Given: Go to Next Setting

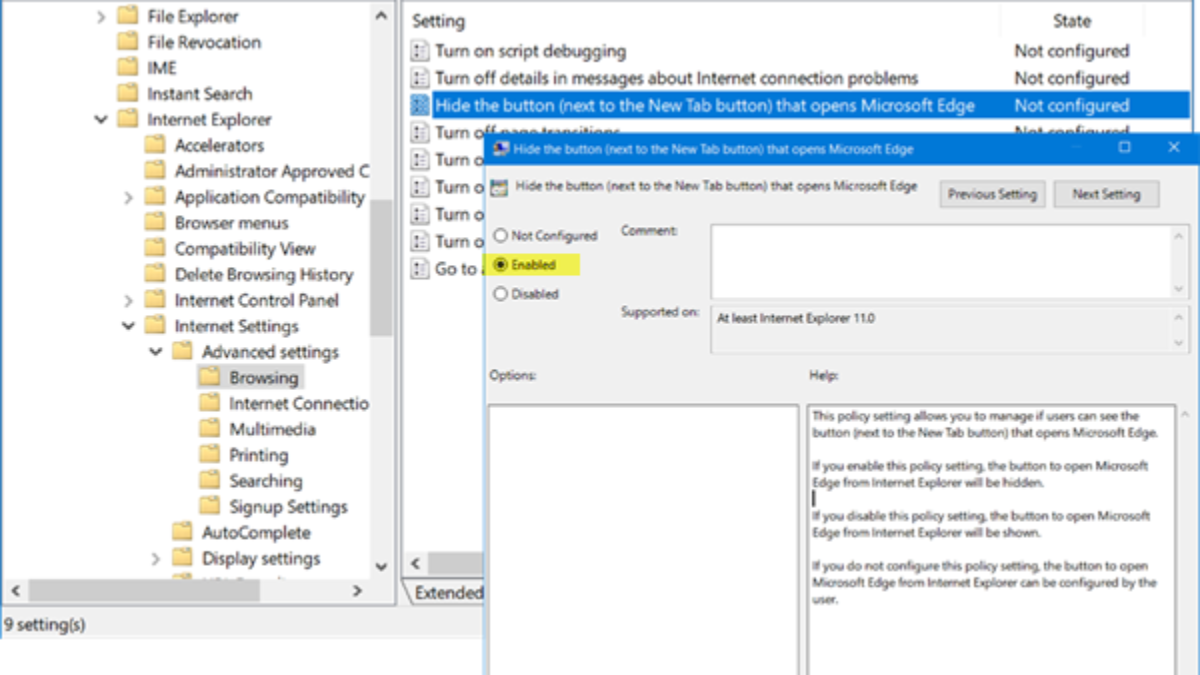Looking at the screenshot, I should point(1106,194).
